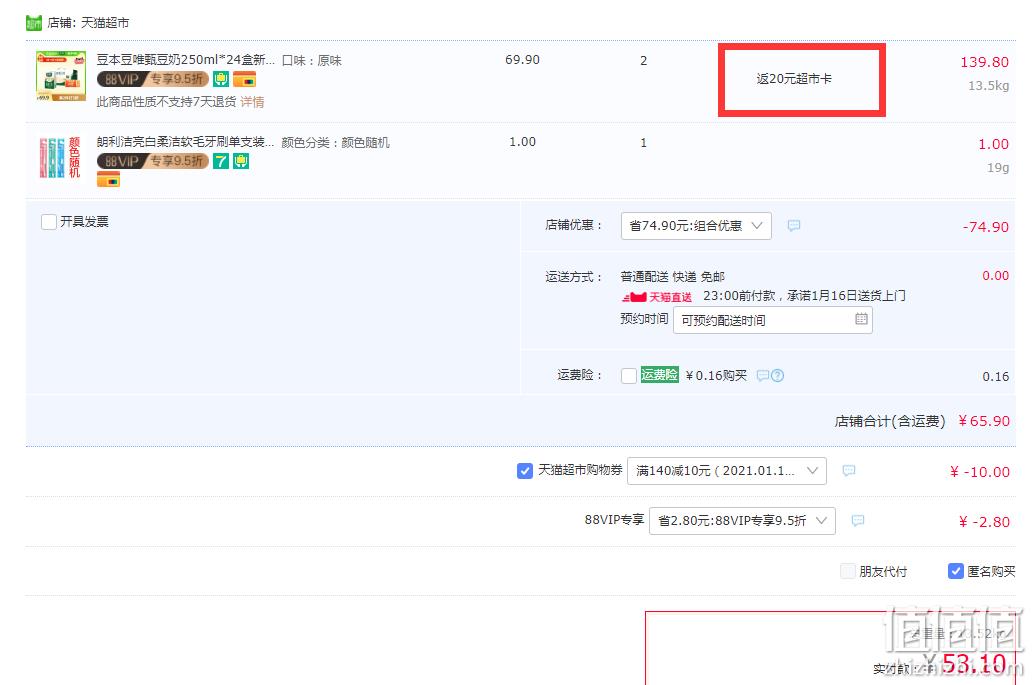Viewport: 1033px width, 685px height.
Task: Click the 颜色分类：颜色随机 text
Action: point(335,143)
